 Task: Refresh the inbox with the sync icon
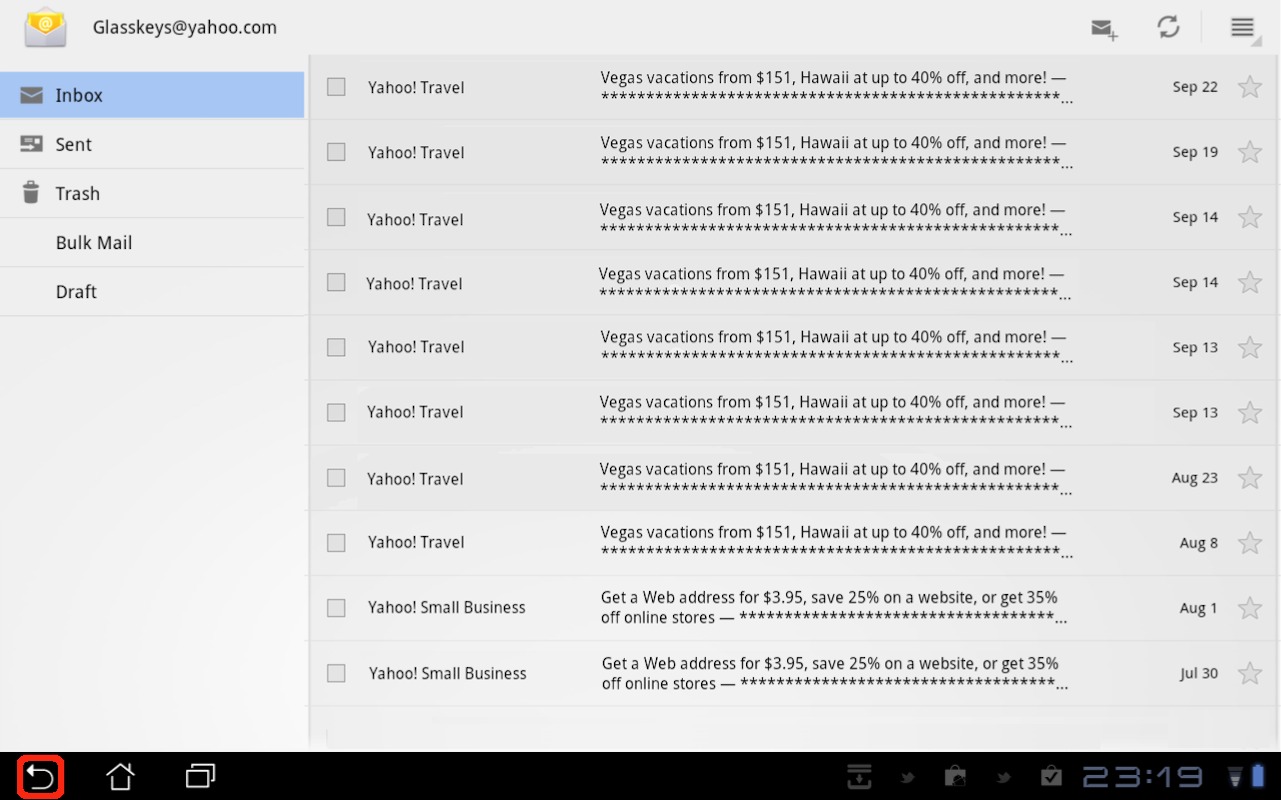coord(1168,27)
